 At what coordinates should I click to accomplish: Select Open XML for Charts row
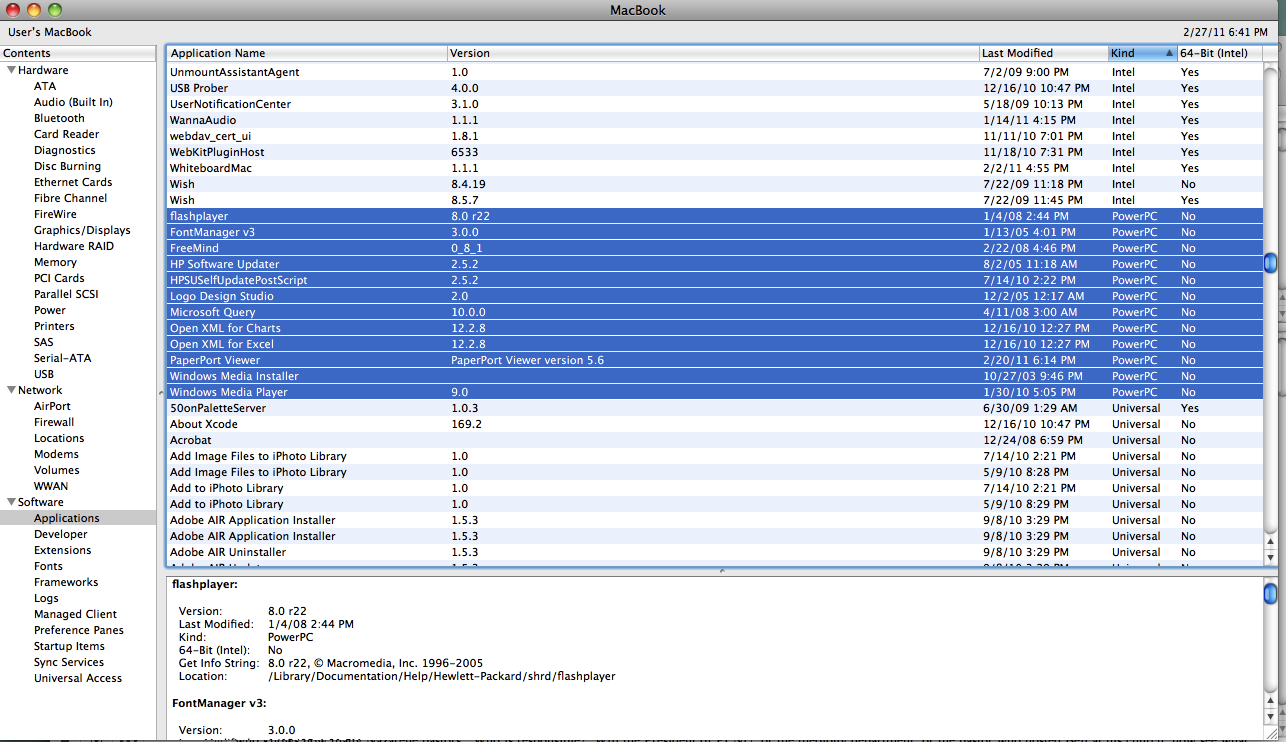pos(714,328)
